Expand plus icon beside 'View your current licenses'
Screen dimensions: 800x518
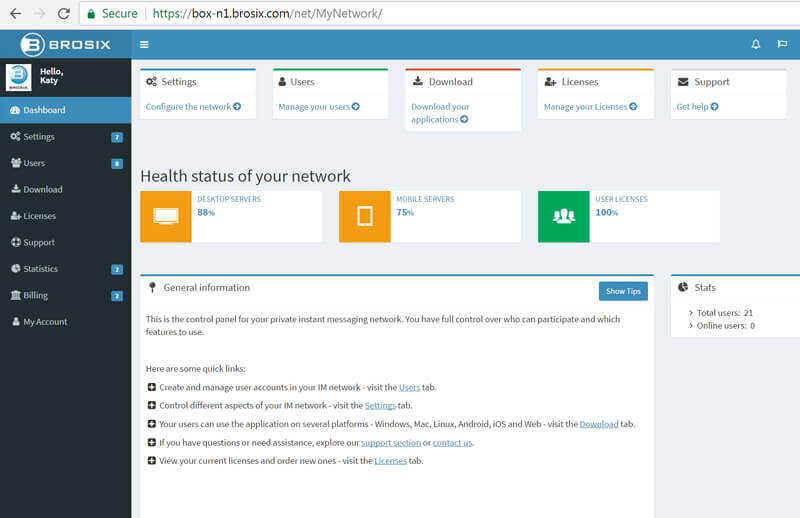point(152,460)
